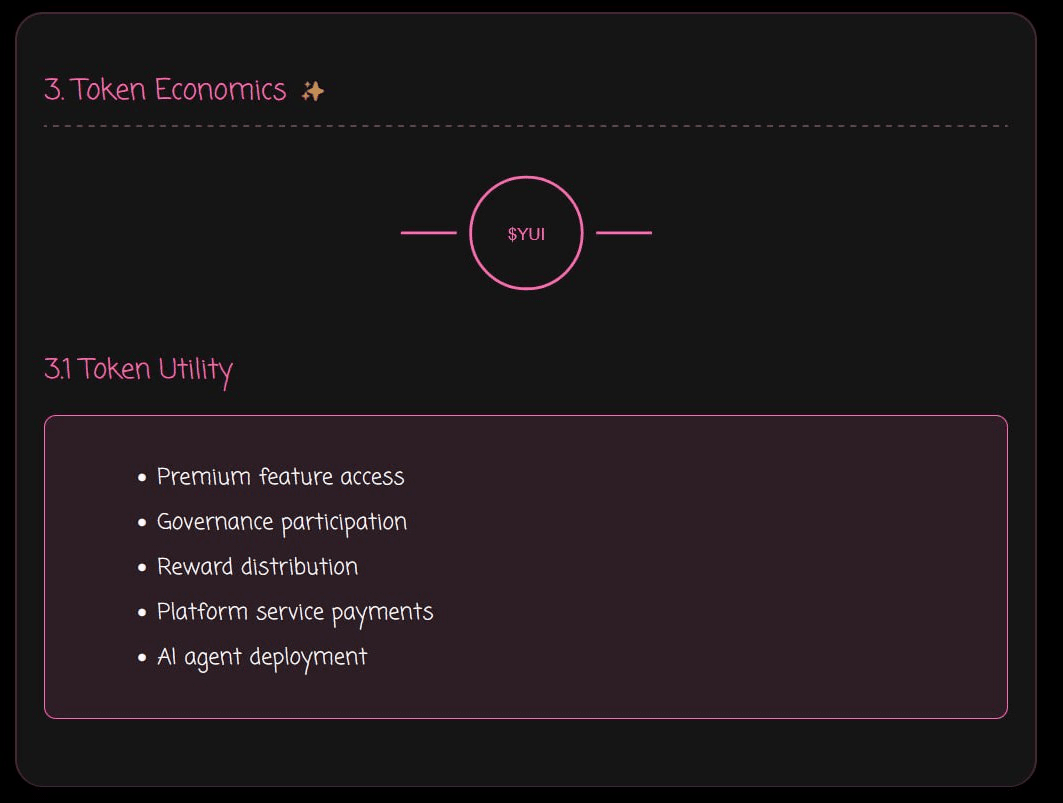
Task: Select the 'AI agent deployment' text
Action: tap(262, 657)
